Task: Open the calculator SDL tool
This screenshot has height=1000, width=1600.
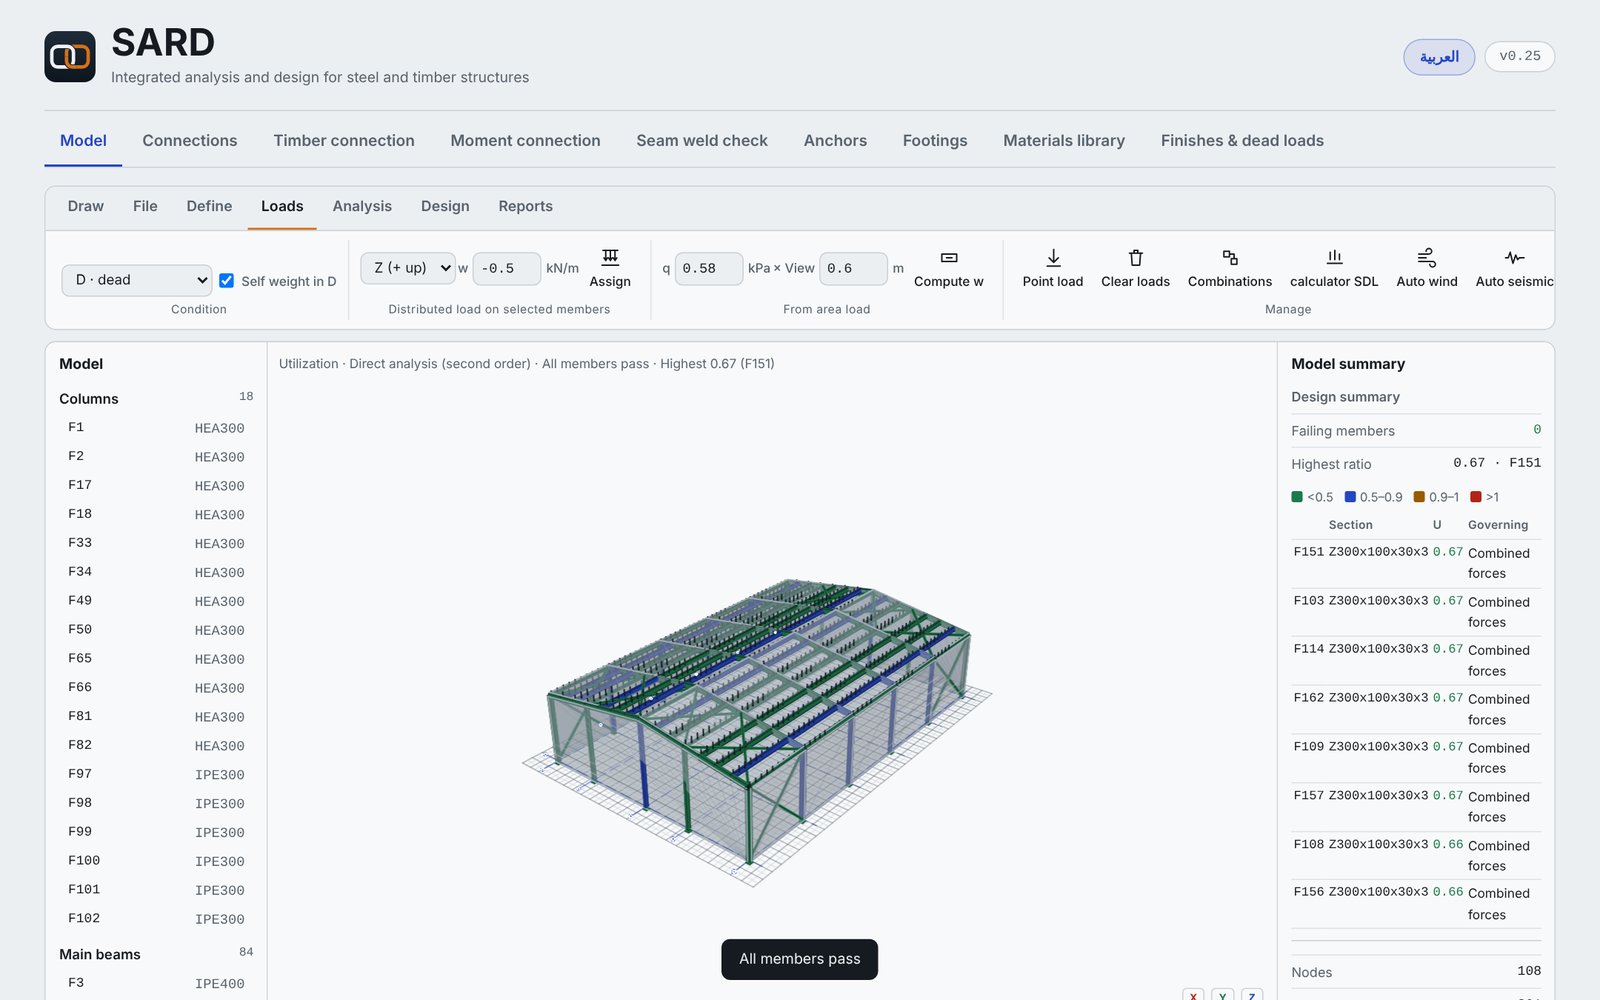Action: [1334, 268]
